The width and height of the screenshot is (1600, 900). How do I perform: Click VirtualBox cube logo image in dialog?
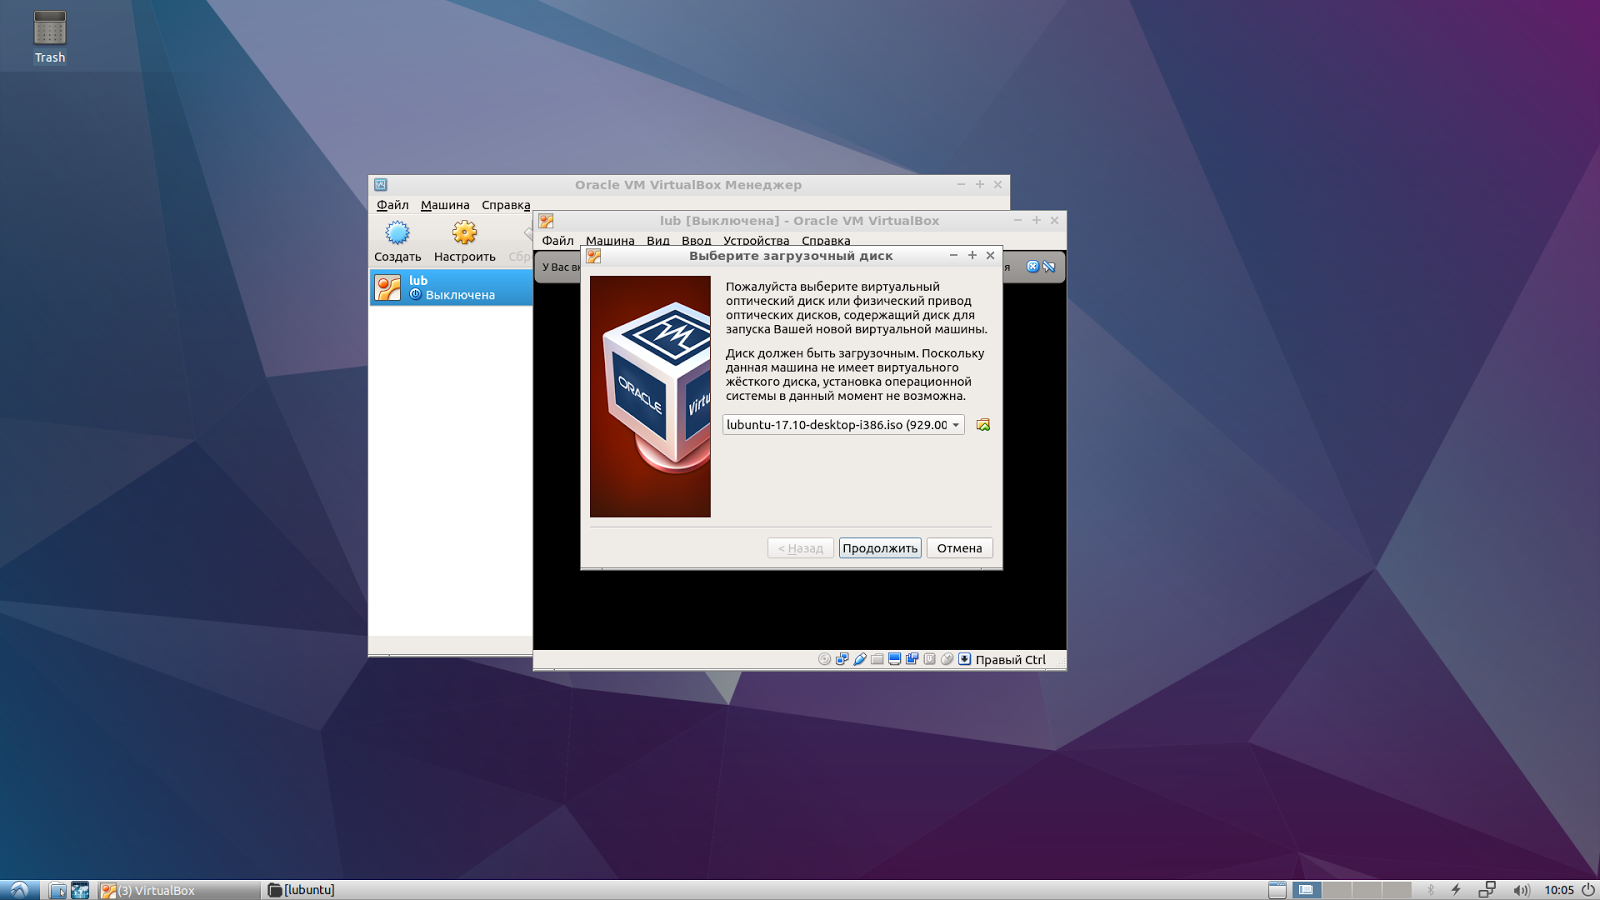click(650, 397)
